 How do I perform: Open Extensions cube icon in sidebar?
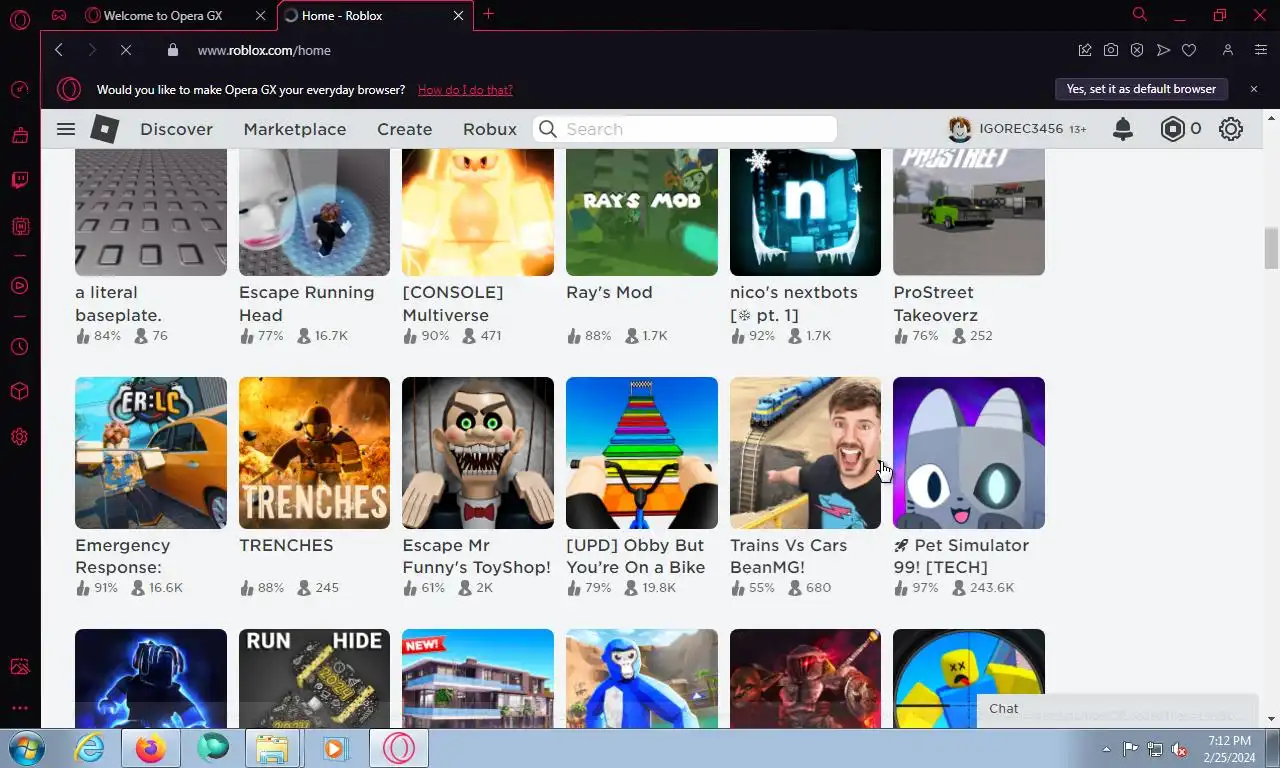[19, 391]
